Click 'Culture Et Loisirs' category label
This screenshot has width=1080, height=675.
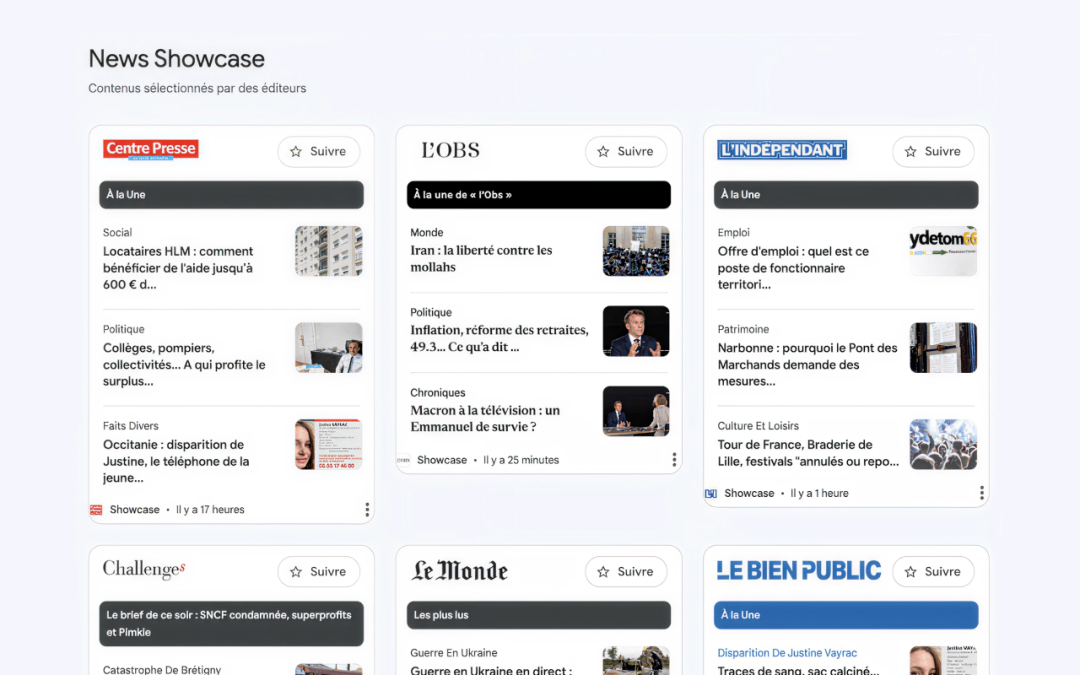[758, 426]
